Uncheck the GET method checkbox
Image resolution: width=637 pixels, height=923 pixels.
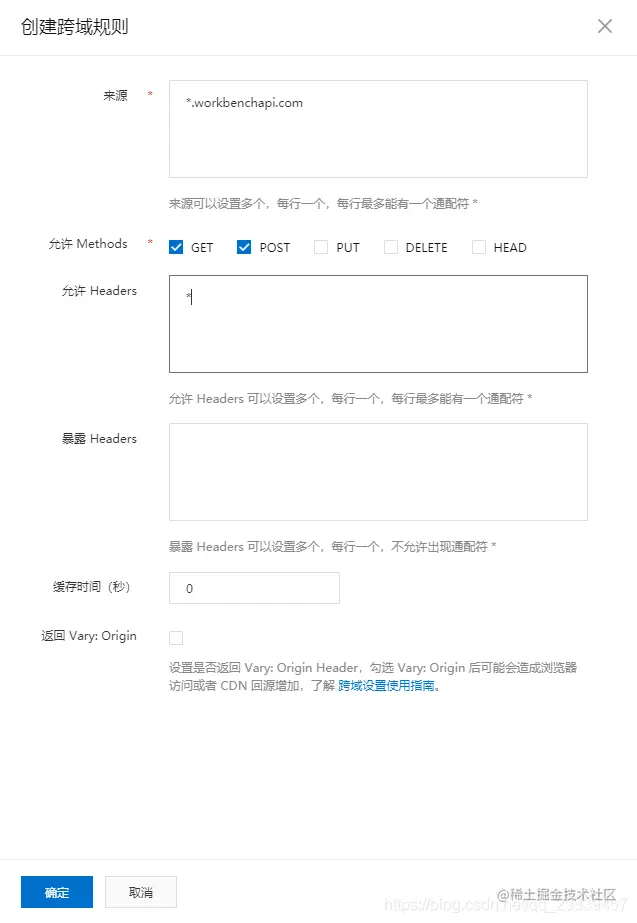click(176, 247)
